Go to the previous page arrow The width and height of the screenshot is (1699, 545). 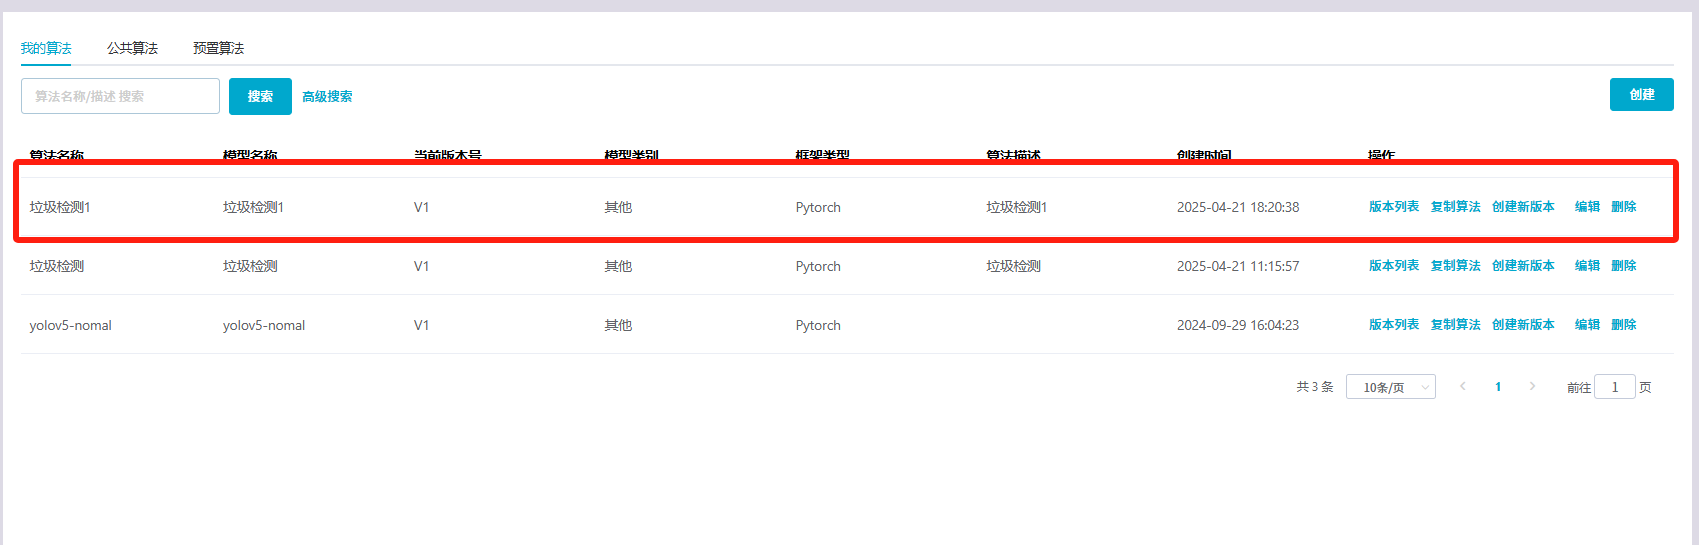pos(1463,386)
